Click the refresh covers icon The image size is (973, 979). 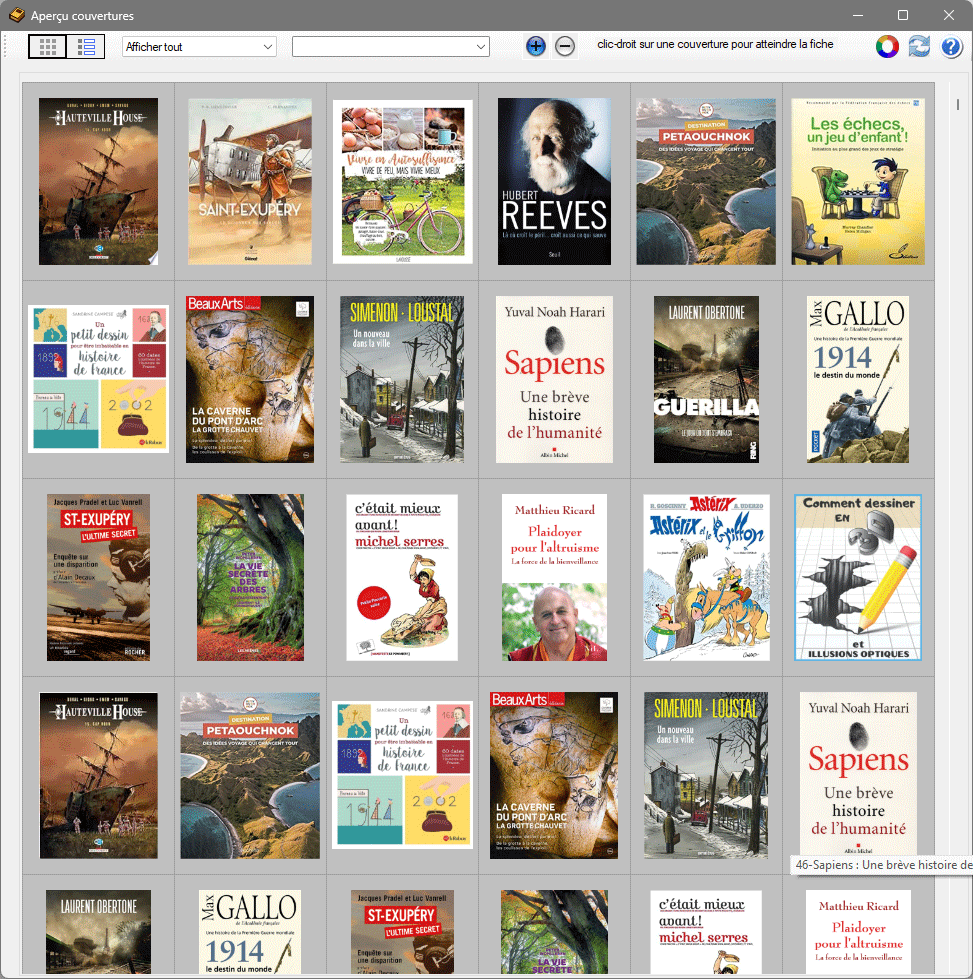point(919,46)
